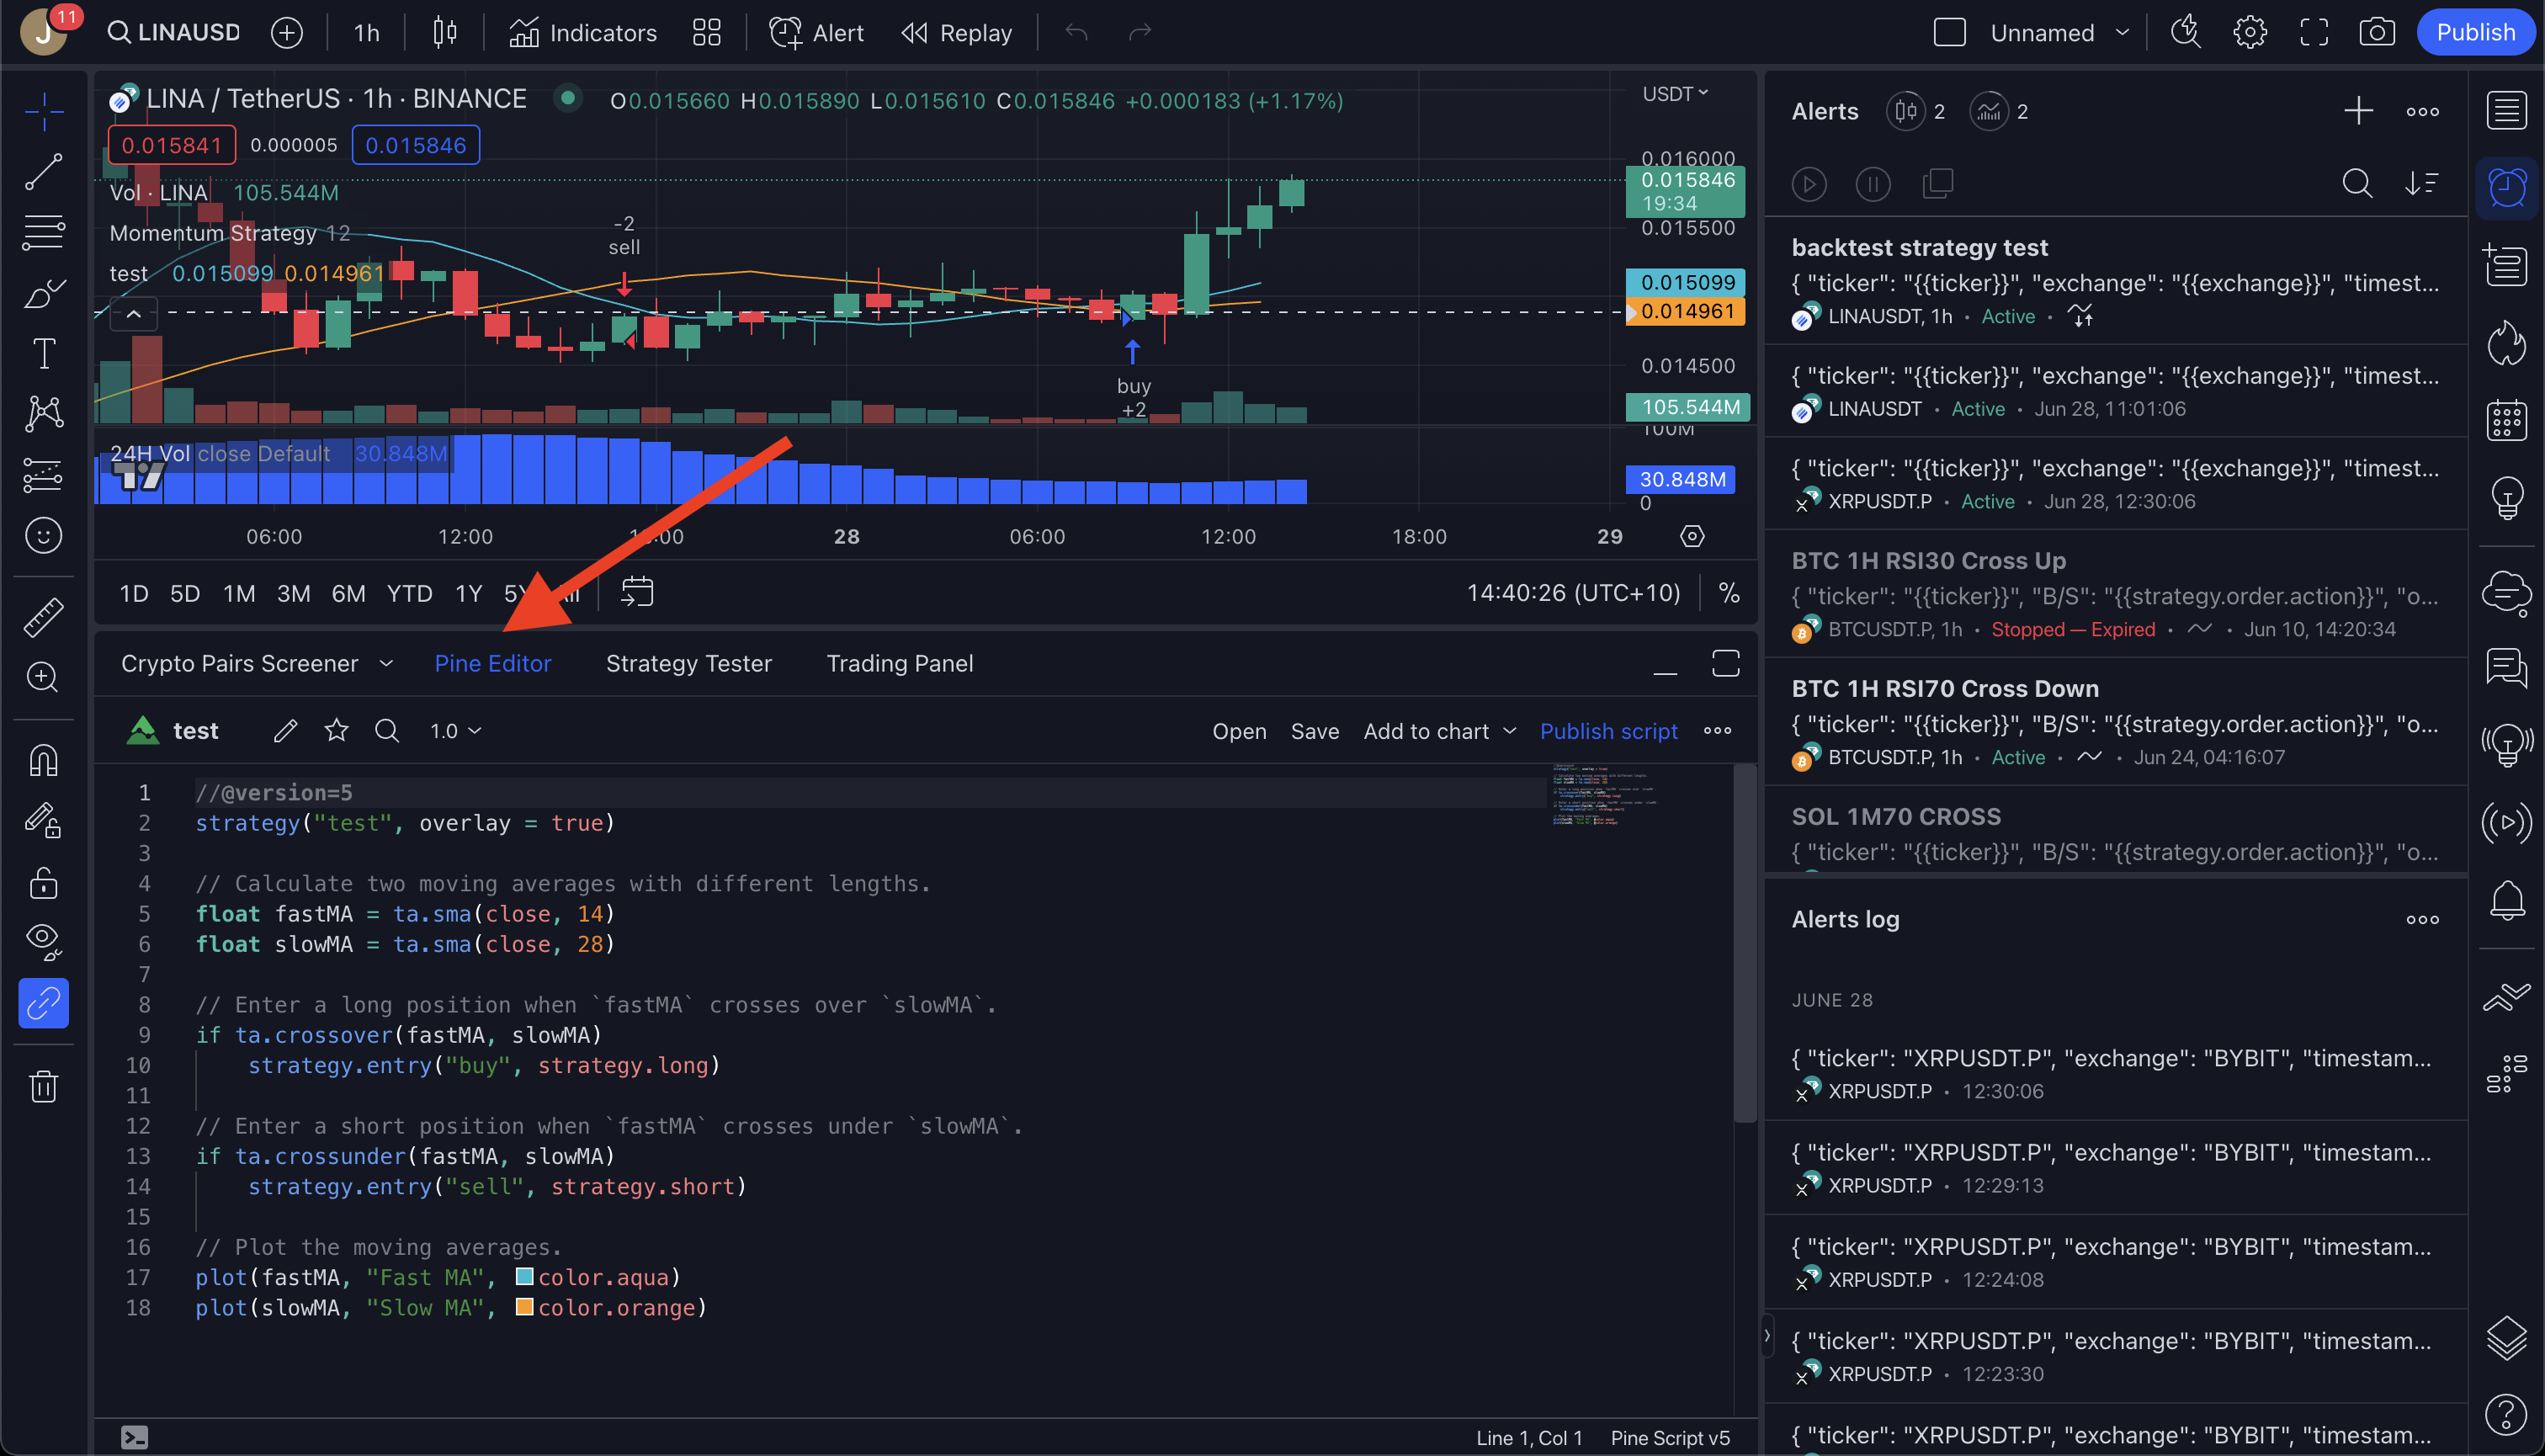The height and width of the screenshot is (1456, 2545).
Task: Maximize the bottom panel
Action: 1726,663
